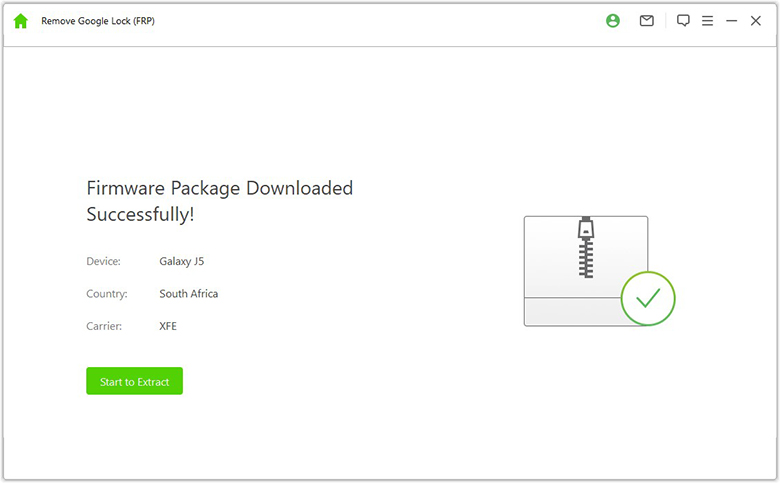780x483 pixels.
Task: Click the green checkmark badge
Action: [x=648, y=298]
